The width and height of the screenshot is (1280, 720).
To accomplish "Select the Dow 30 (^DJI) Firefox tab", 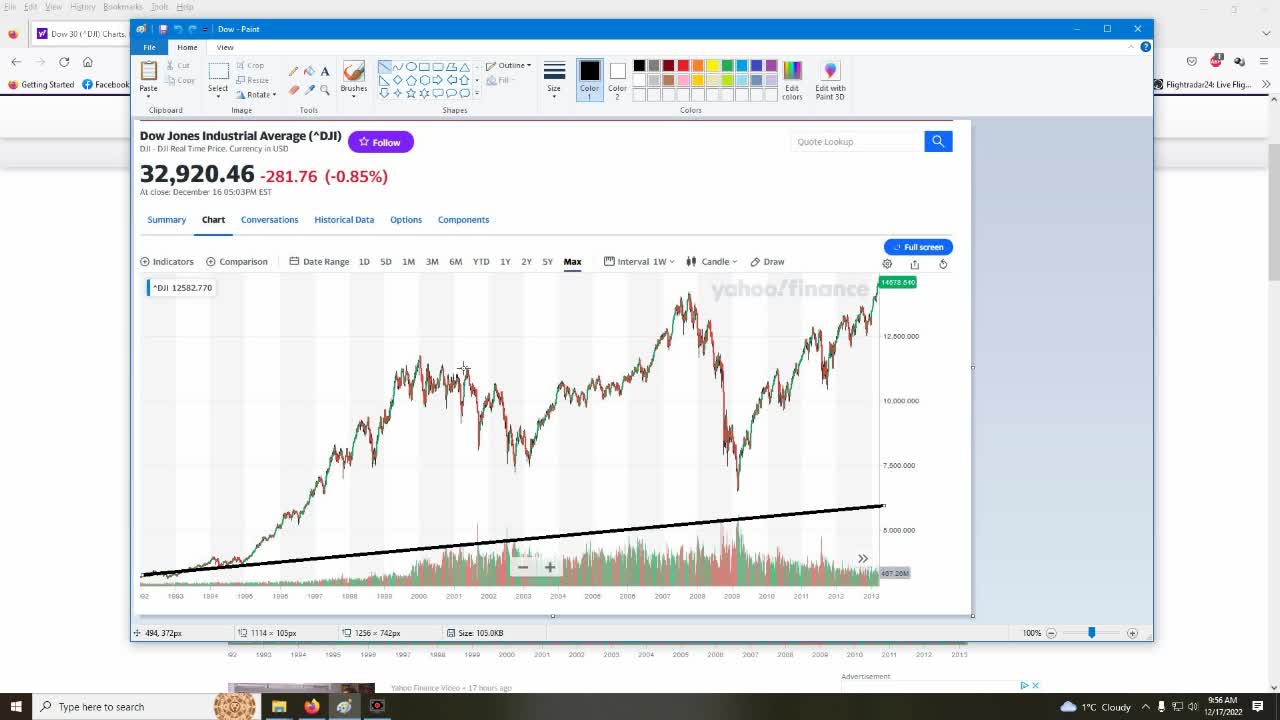I will 80,33.
